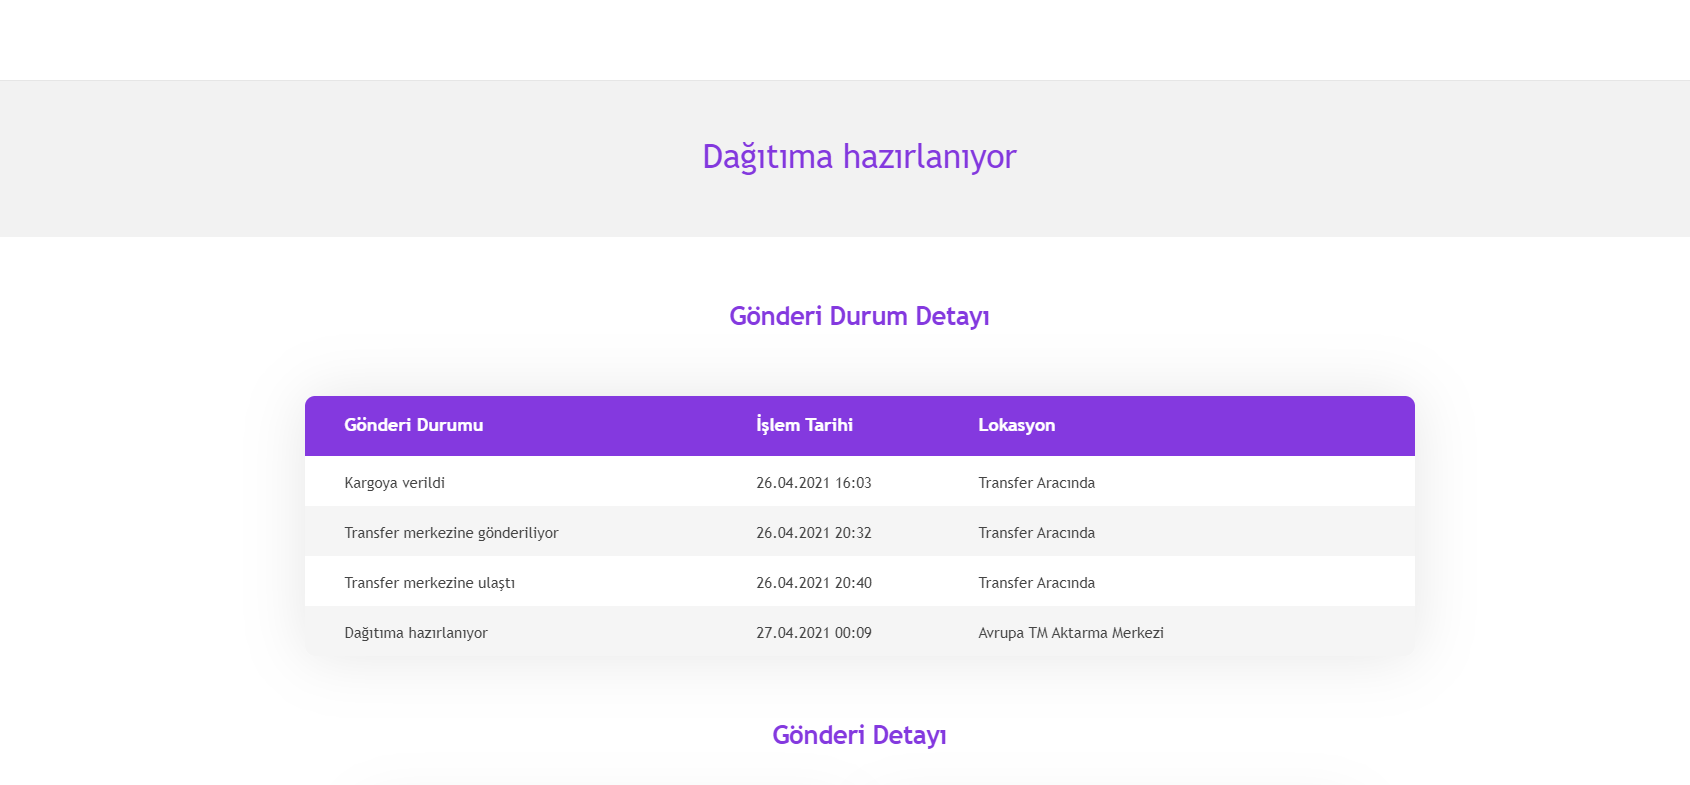Select the date '27.04.2021 00:09'

[x=814, y=633]
